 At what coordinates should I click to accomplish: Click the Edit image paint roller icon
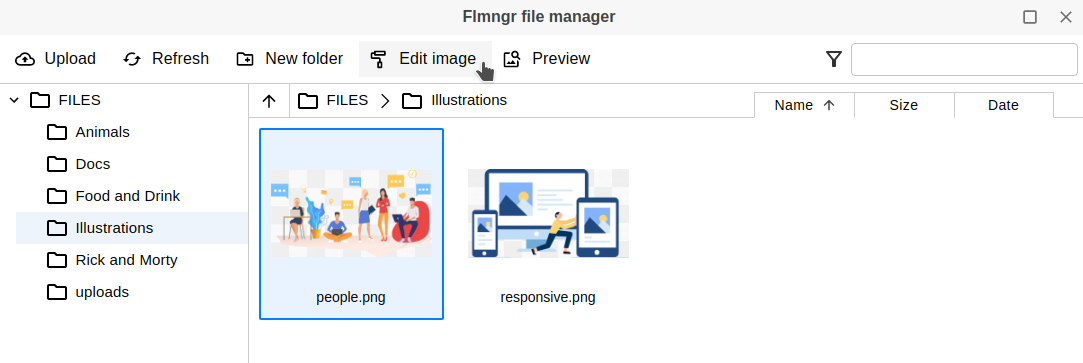pos(378,59)
